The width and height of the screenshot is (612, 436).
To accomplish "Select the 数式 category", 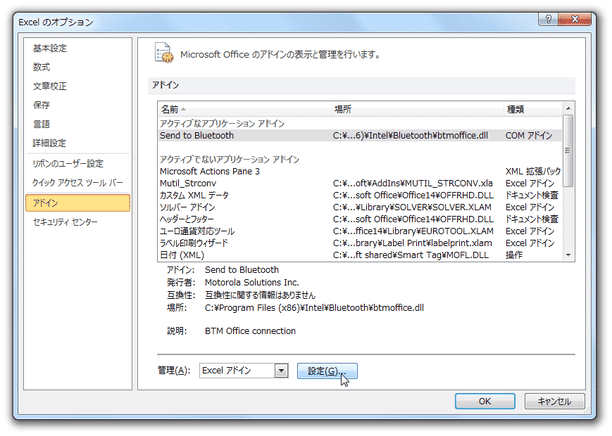I will coord(41,67).
